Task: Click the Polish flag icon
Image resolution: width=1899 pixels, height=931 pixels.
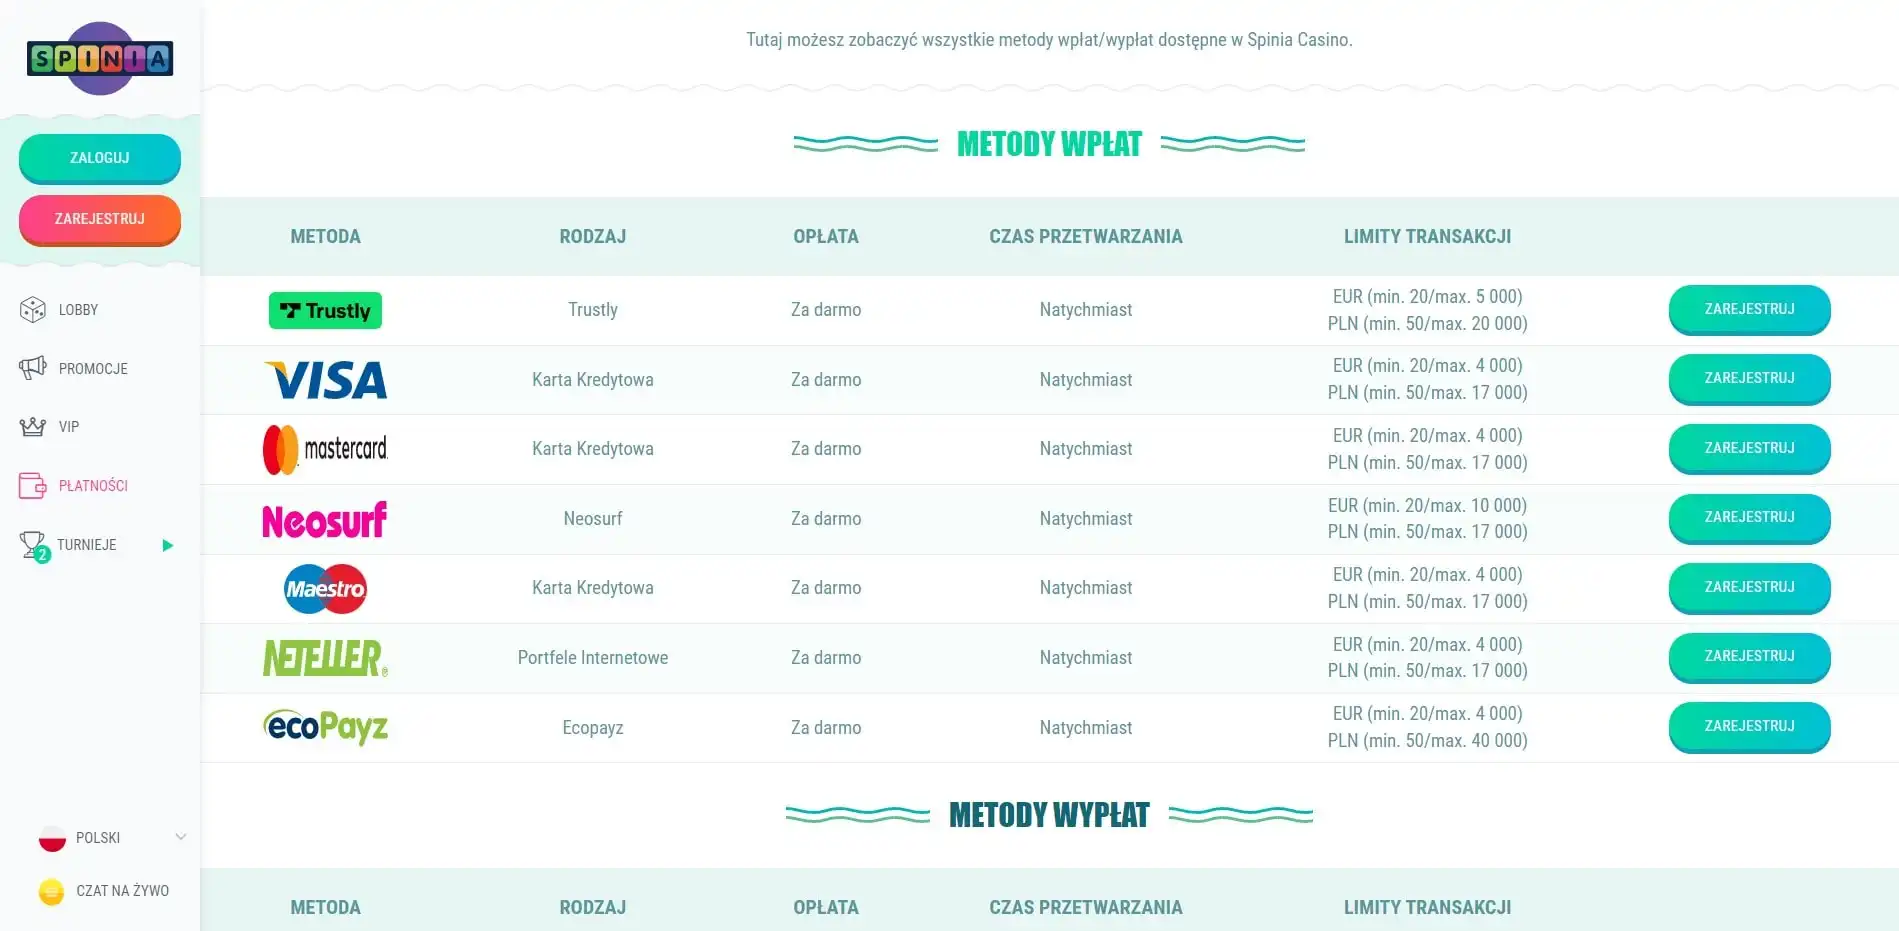Action: [x=52, y=838]
